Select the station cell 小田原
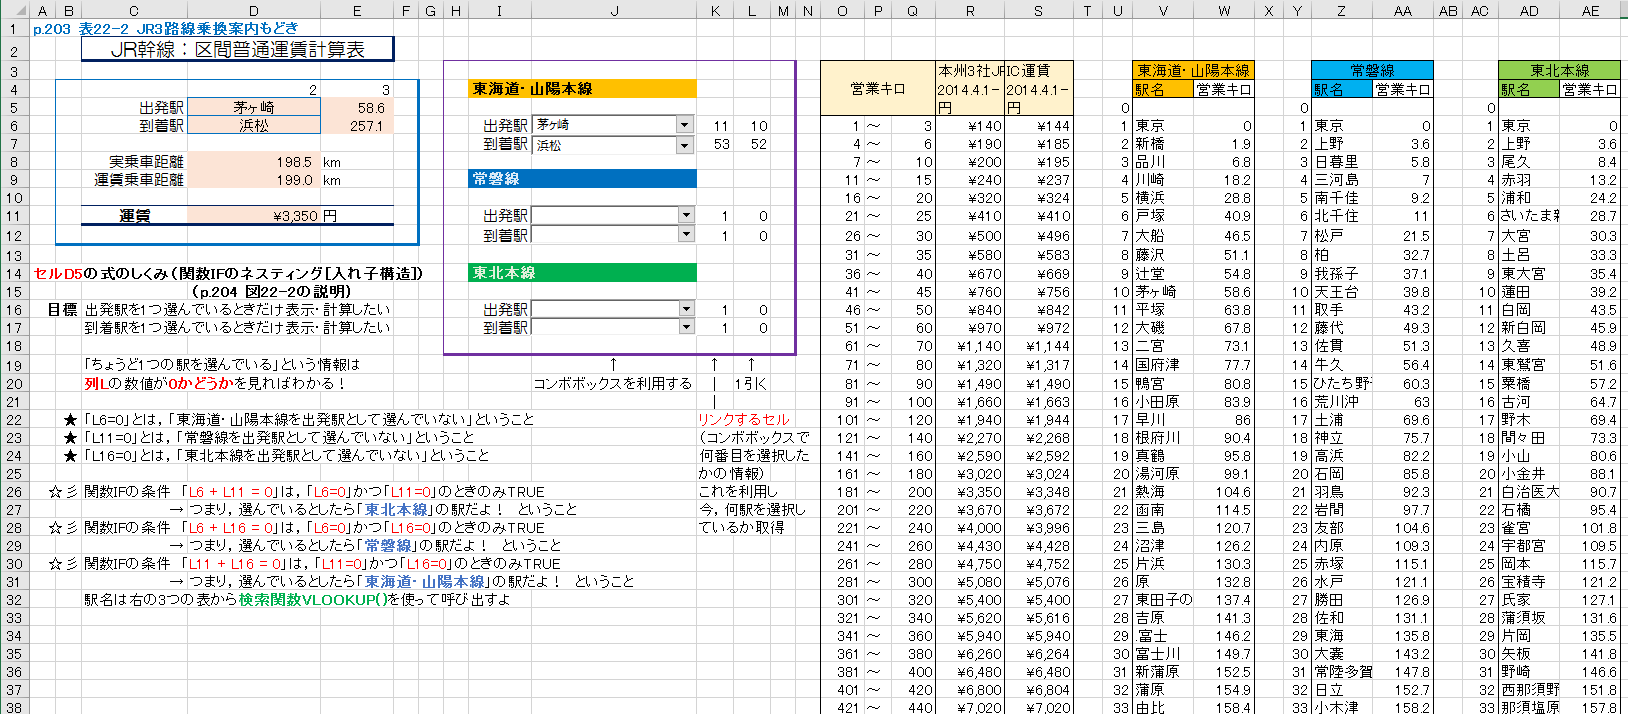The height and width of the screenshot is (714, 1628). [x=1163, y=401]
